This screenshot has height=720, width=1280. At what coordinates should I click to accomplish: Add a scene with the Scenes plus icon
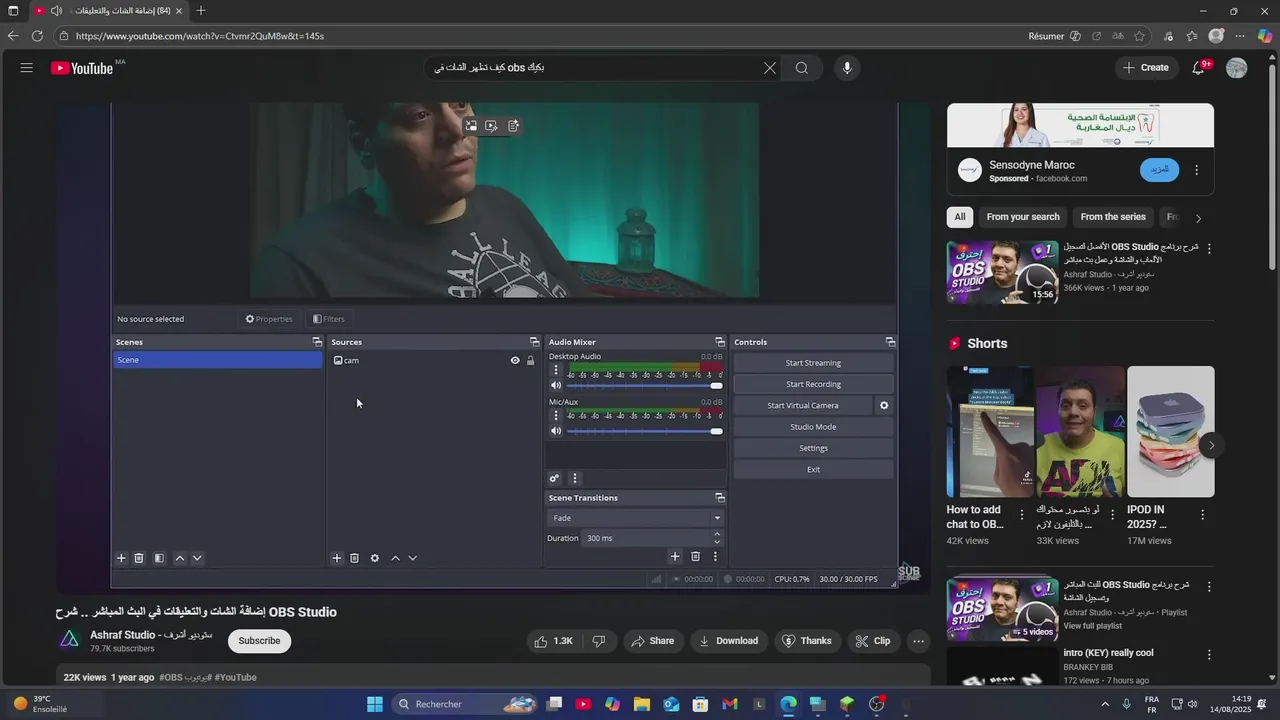click(x=121, y=558)
